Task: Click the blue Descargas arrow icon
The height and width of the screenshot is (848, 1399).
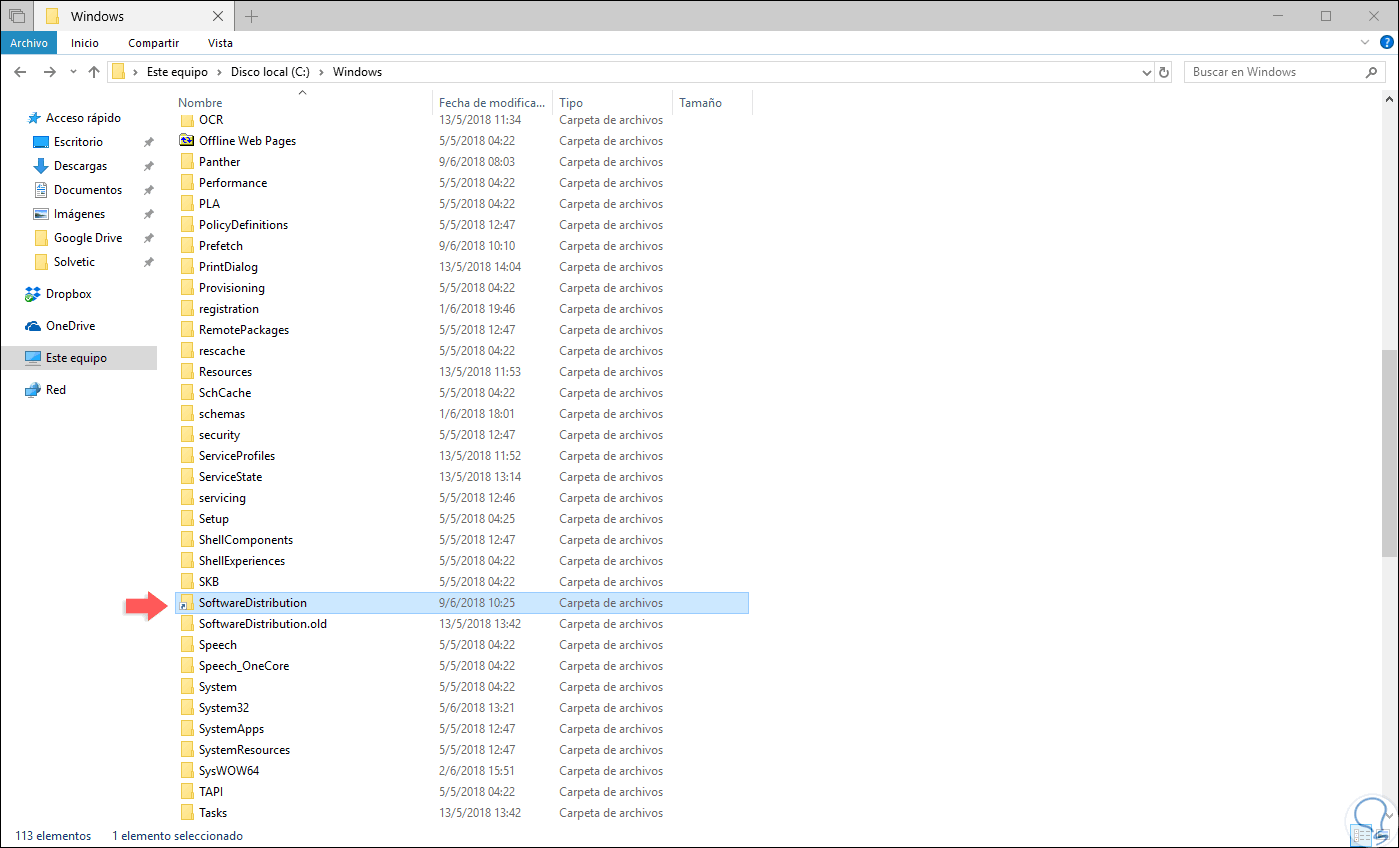Action: click(x=41, y=166)
